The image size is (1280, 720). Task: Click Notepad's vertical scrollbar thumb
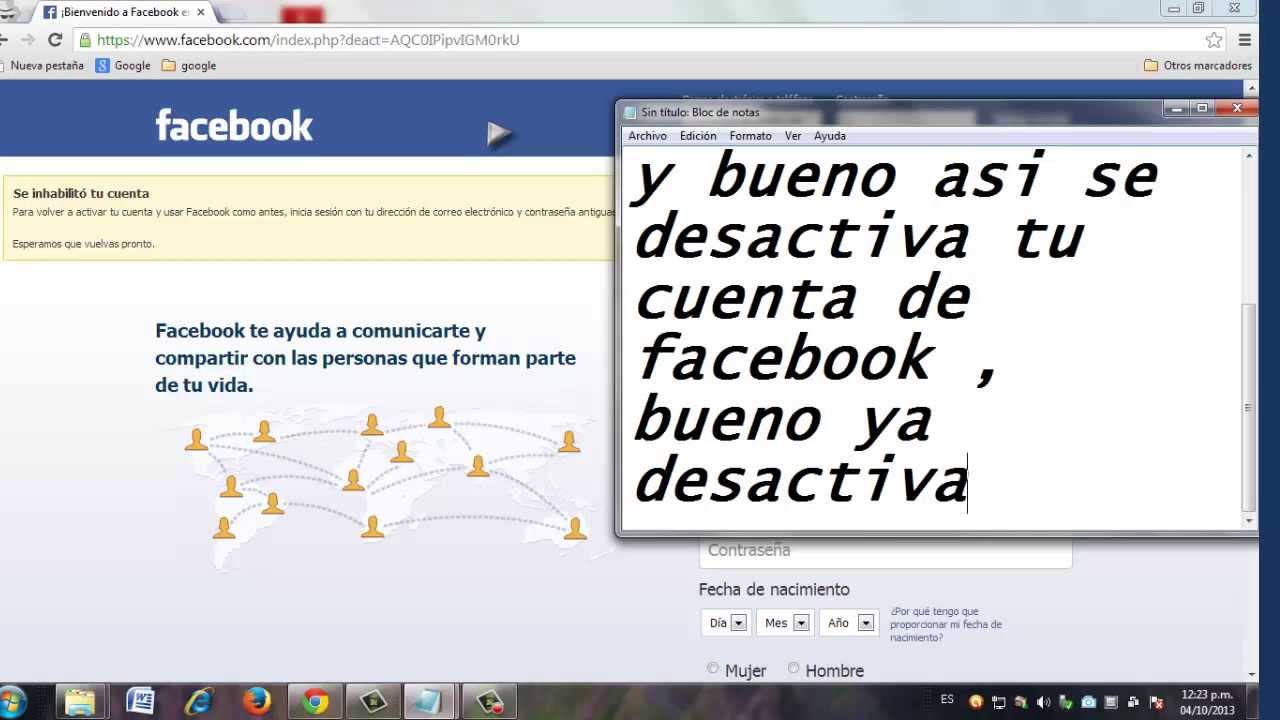[1248, 408]
